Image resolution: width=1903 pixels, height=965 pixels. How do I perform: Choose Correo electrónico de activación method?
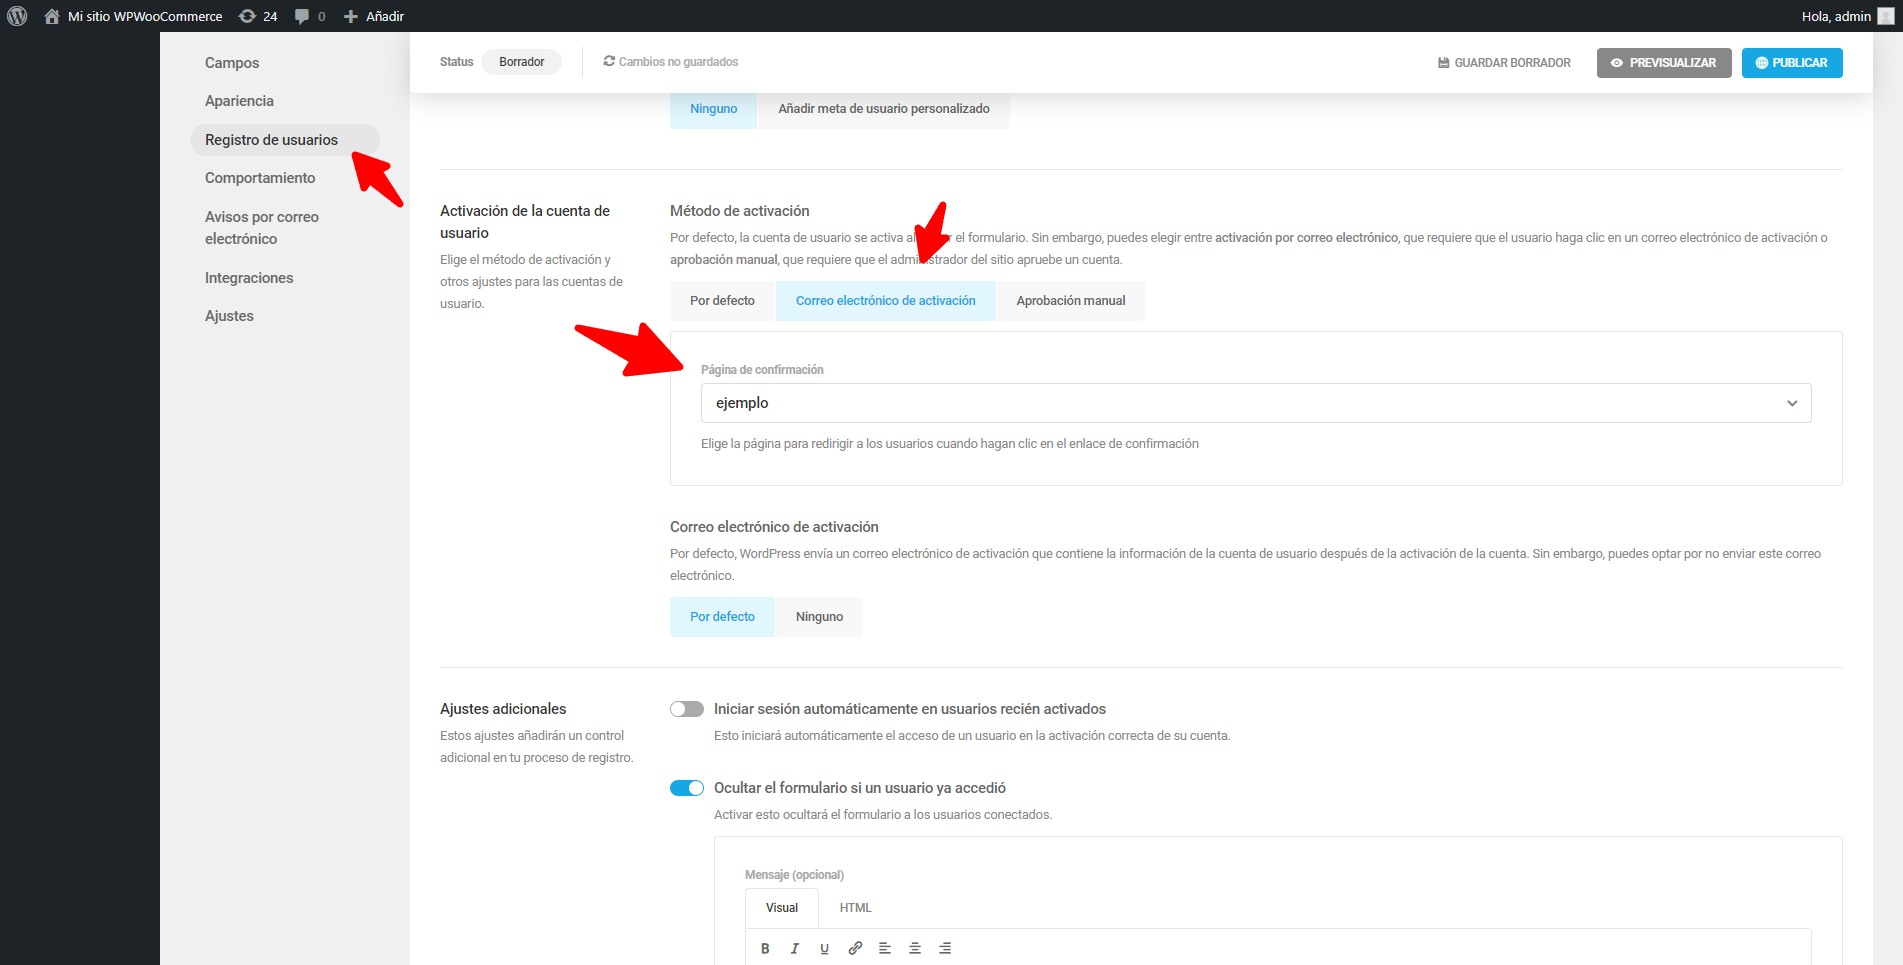[x=886, y=301]
